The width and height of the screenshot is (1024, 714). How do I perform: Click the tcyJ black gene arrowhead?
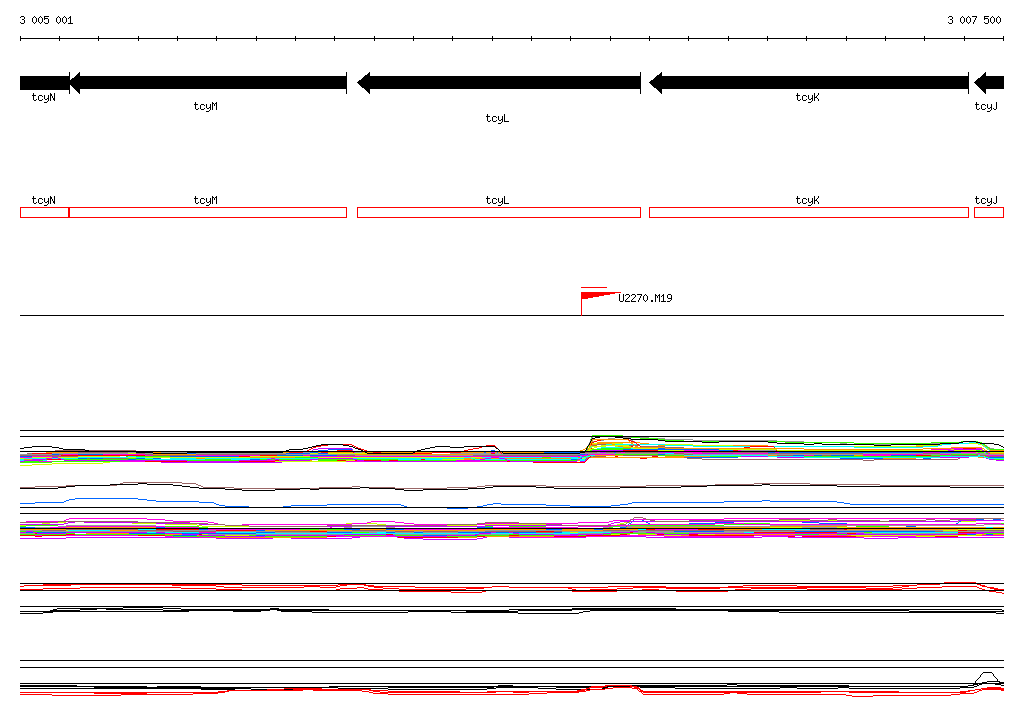pos(989,83)
